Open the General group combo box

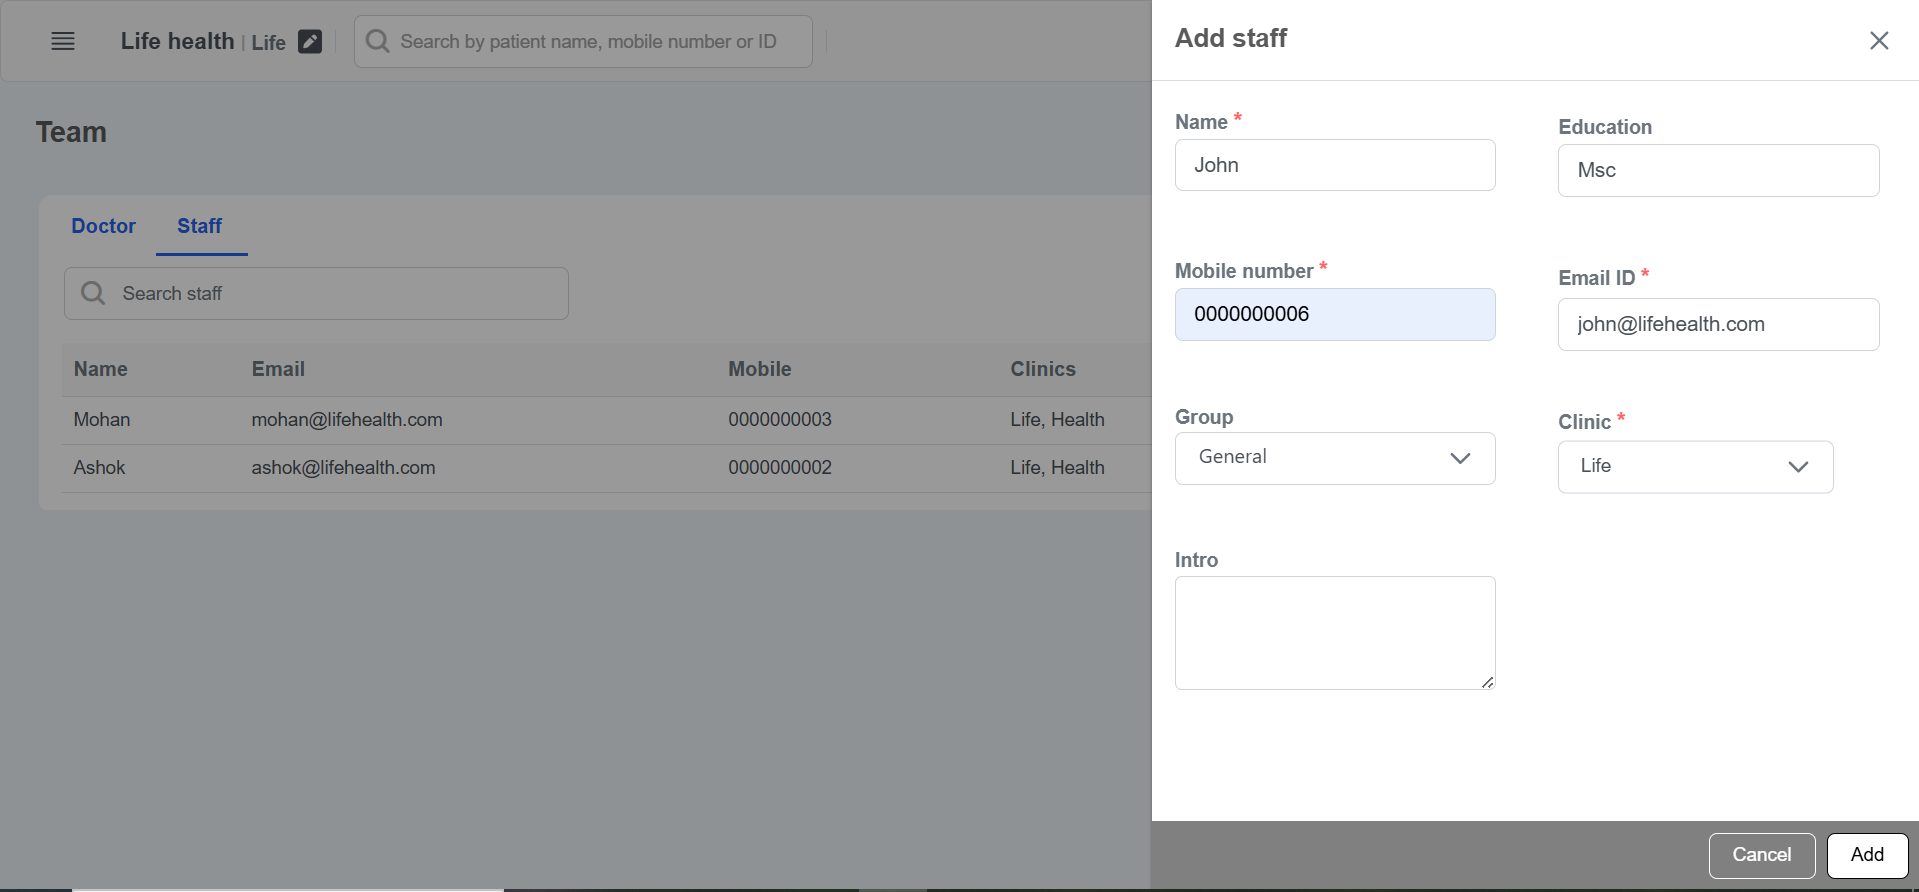(1310, 458)
